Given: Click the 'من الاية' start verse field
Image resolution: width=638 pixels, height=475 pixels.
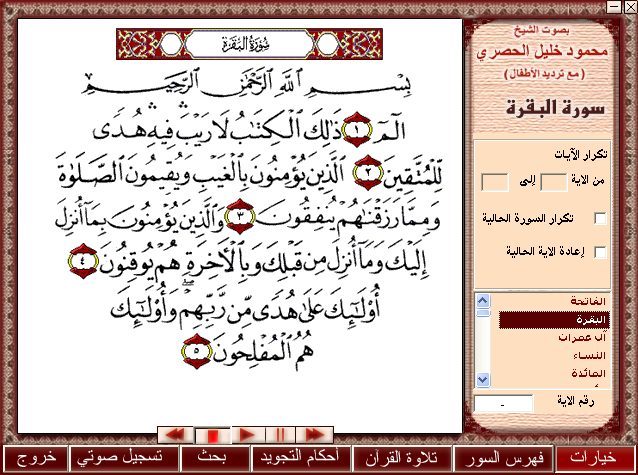Looking at the screenshot, I should point(552,181).
